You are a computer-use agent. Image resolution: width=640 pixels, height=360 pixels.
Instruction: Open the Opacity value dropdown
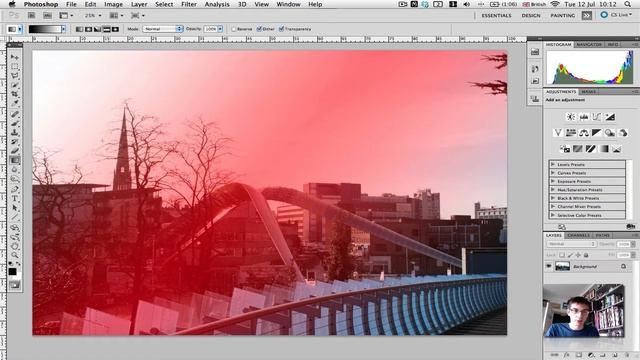click(220, 29)
